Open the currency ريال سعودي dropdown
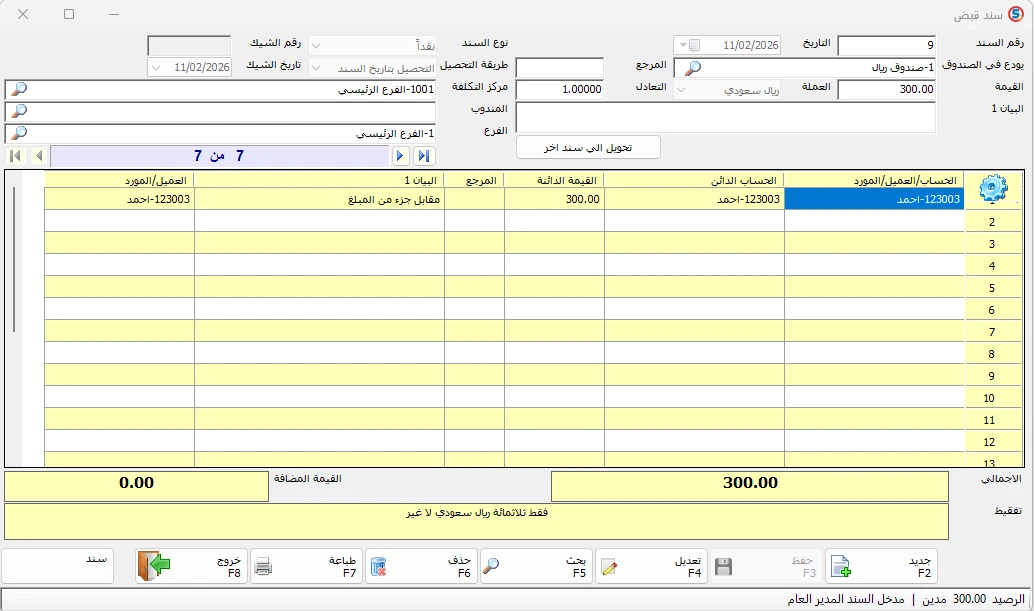Image resolution: width=1034 pixels, height=611 pixels. (681, 90)
